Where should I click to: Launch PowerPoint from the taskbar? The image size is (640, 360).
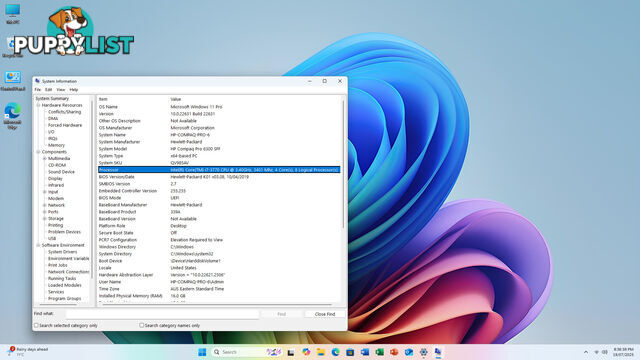[x=394, y=352]
